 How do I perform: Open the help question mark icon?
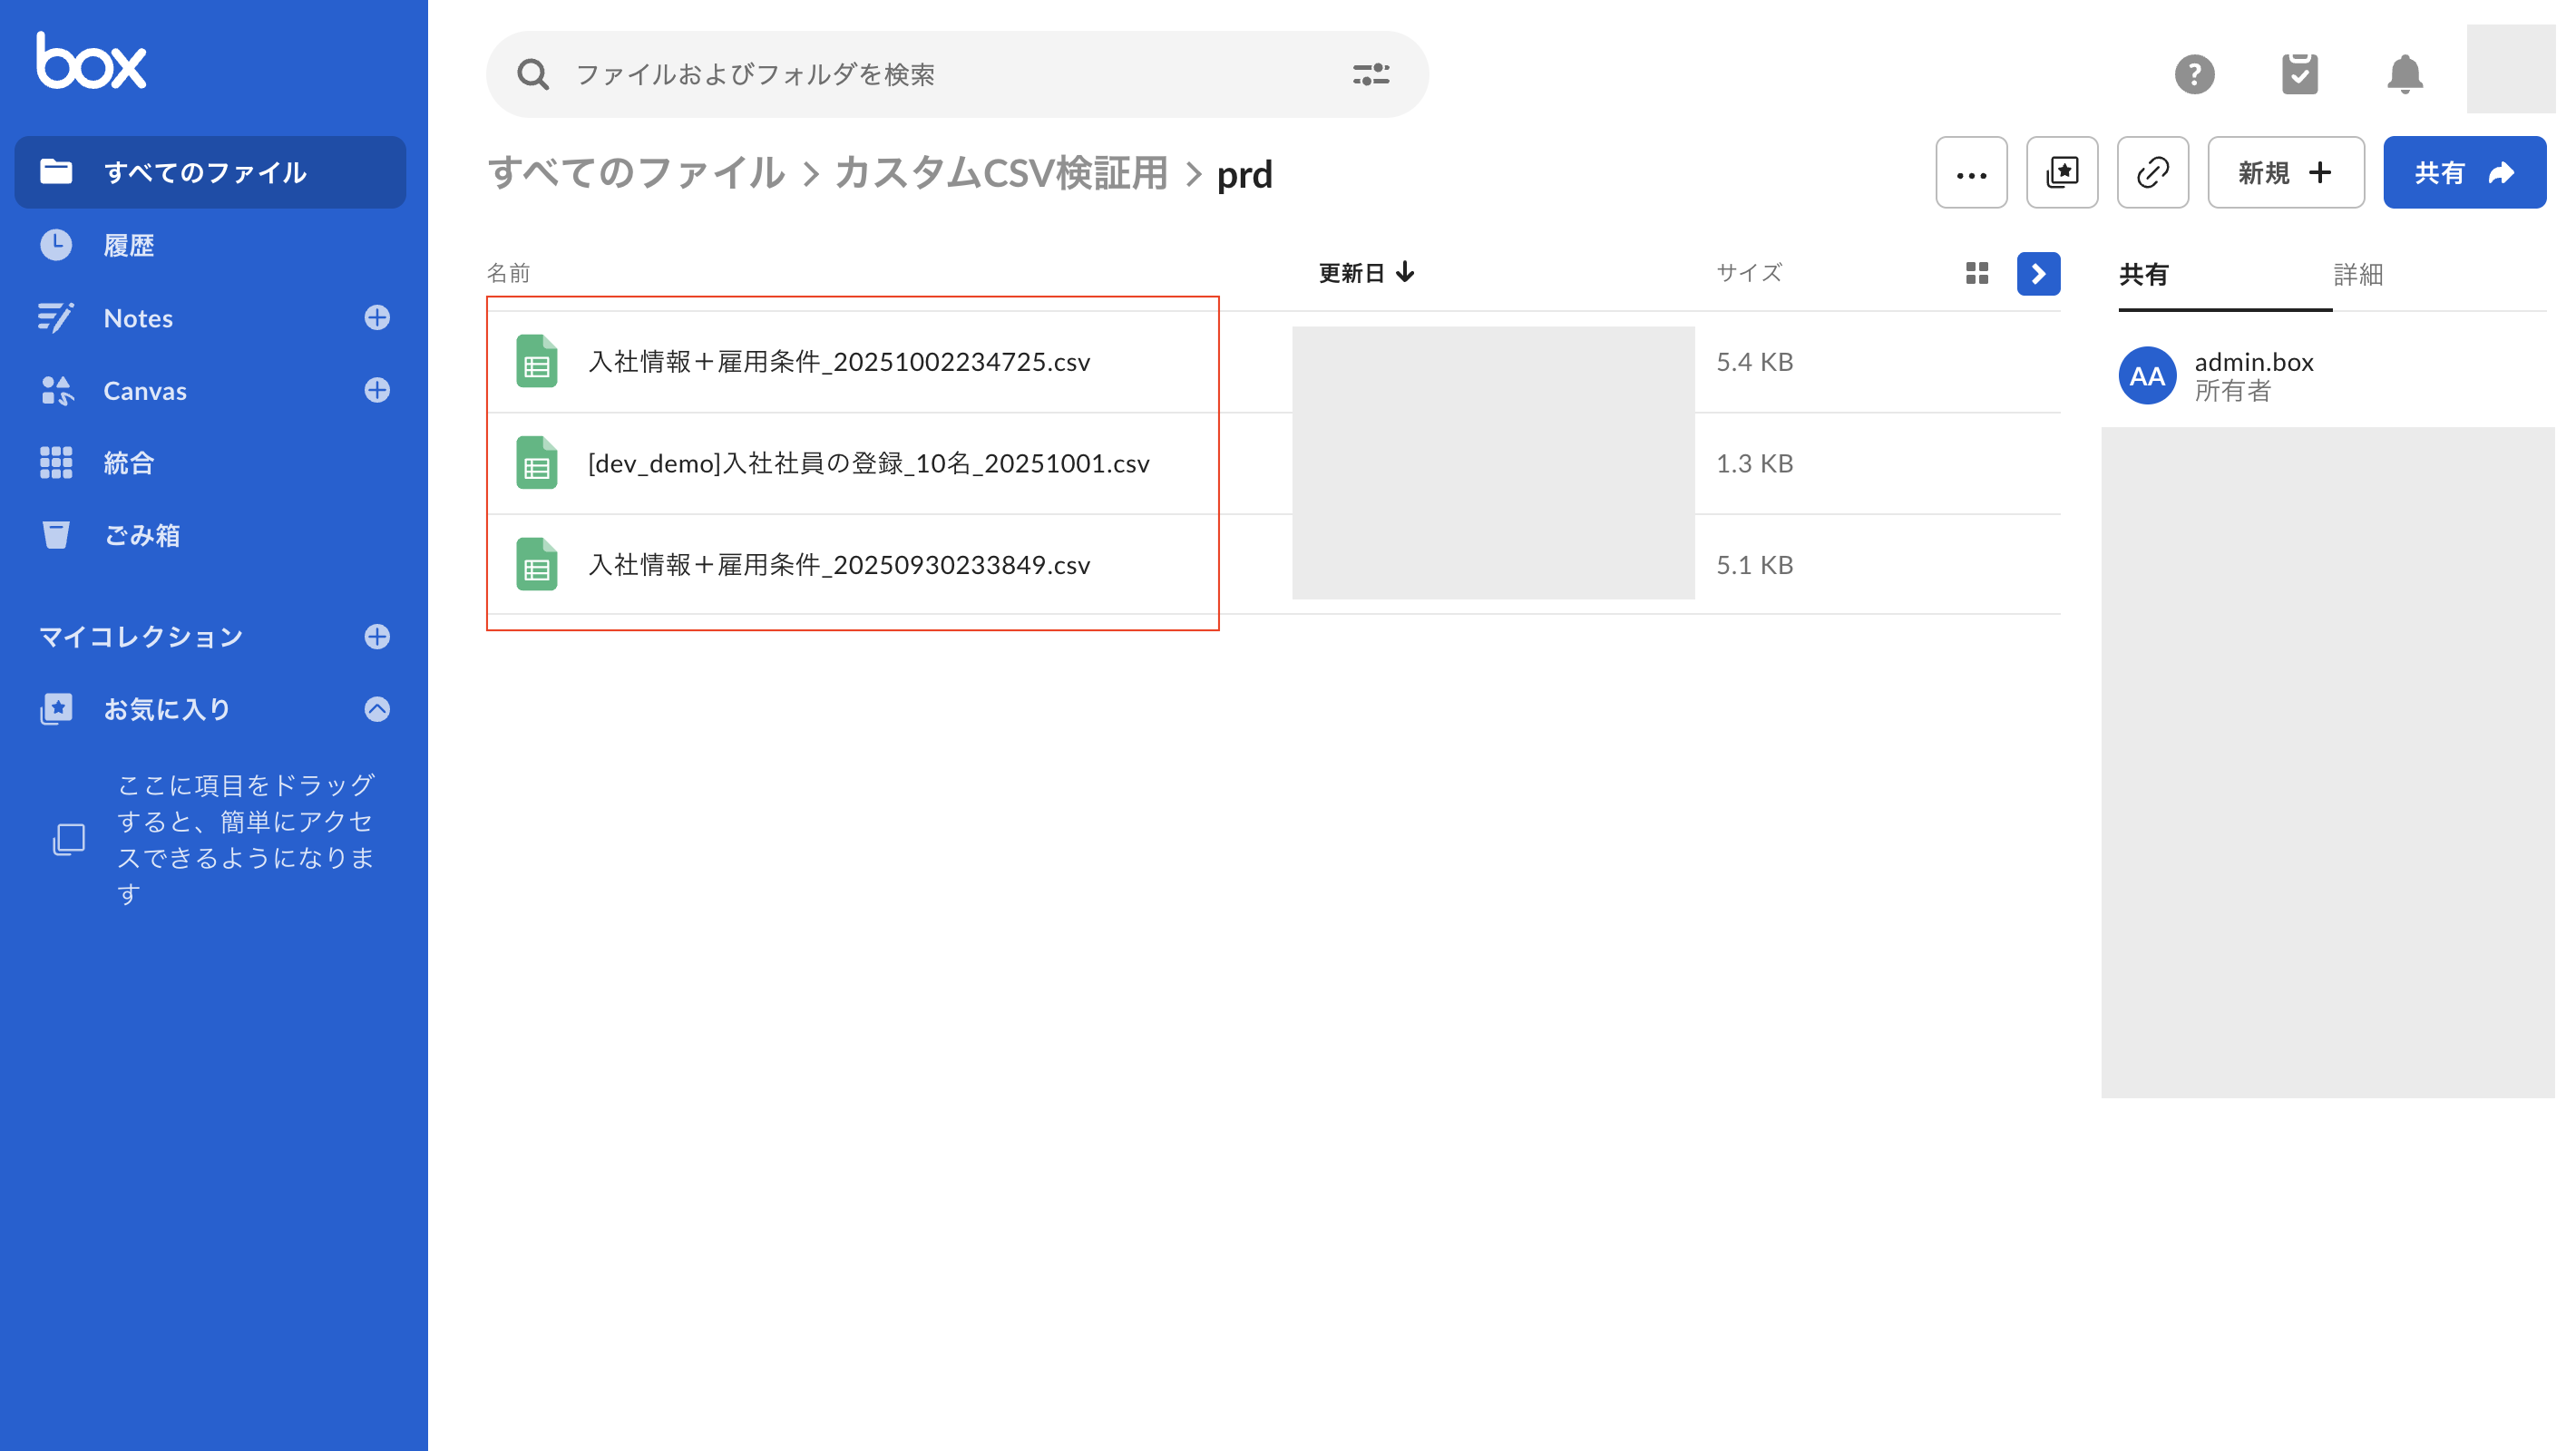coord(2194,74)
